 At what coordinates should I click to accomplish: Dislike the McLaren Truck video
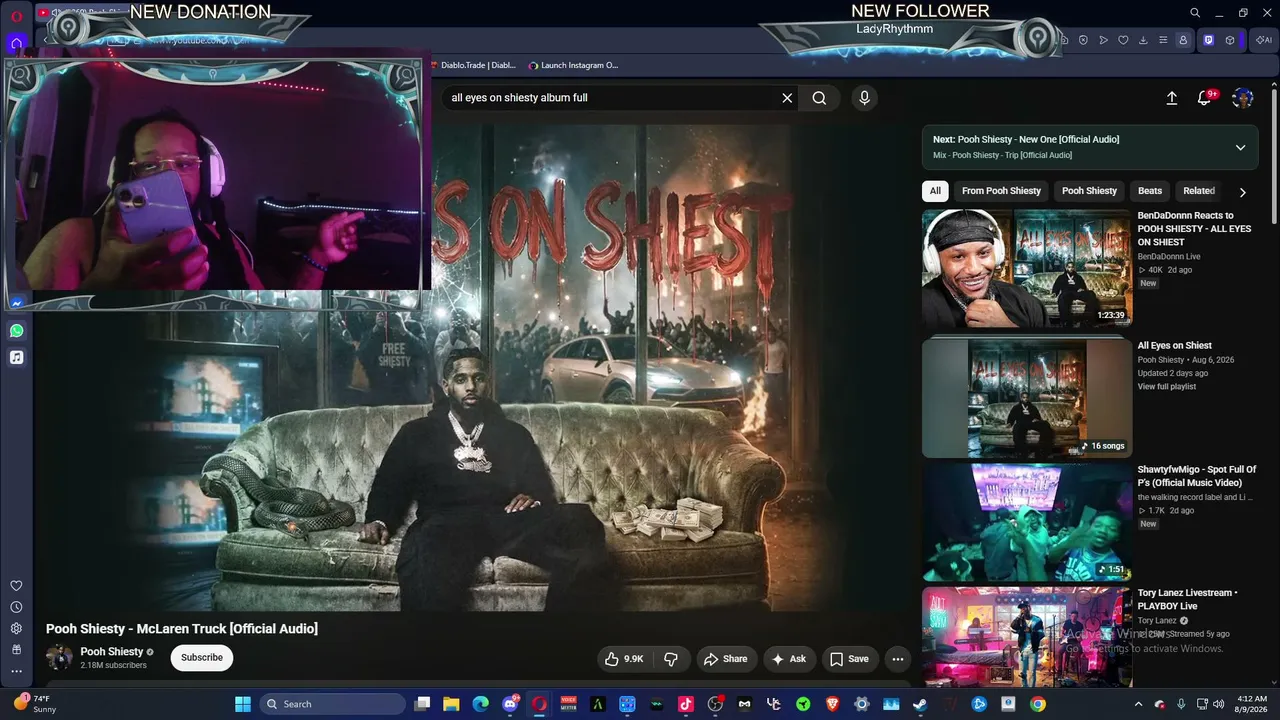click(671, 659)
